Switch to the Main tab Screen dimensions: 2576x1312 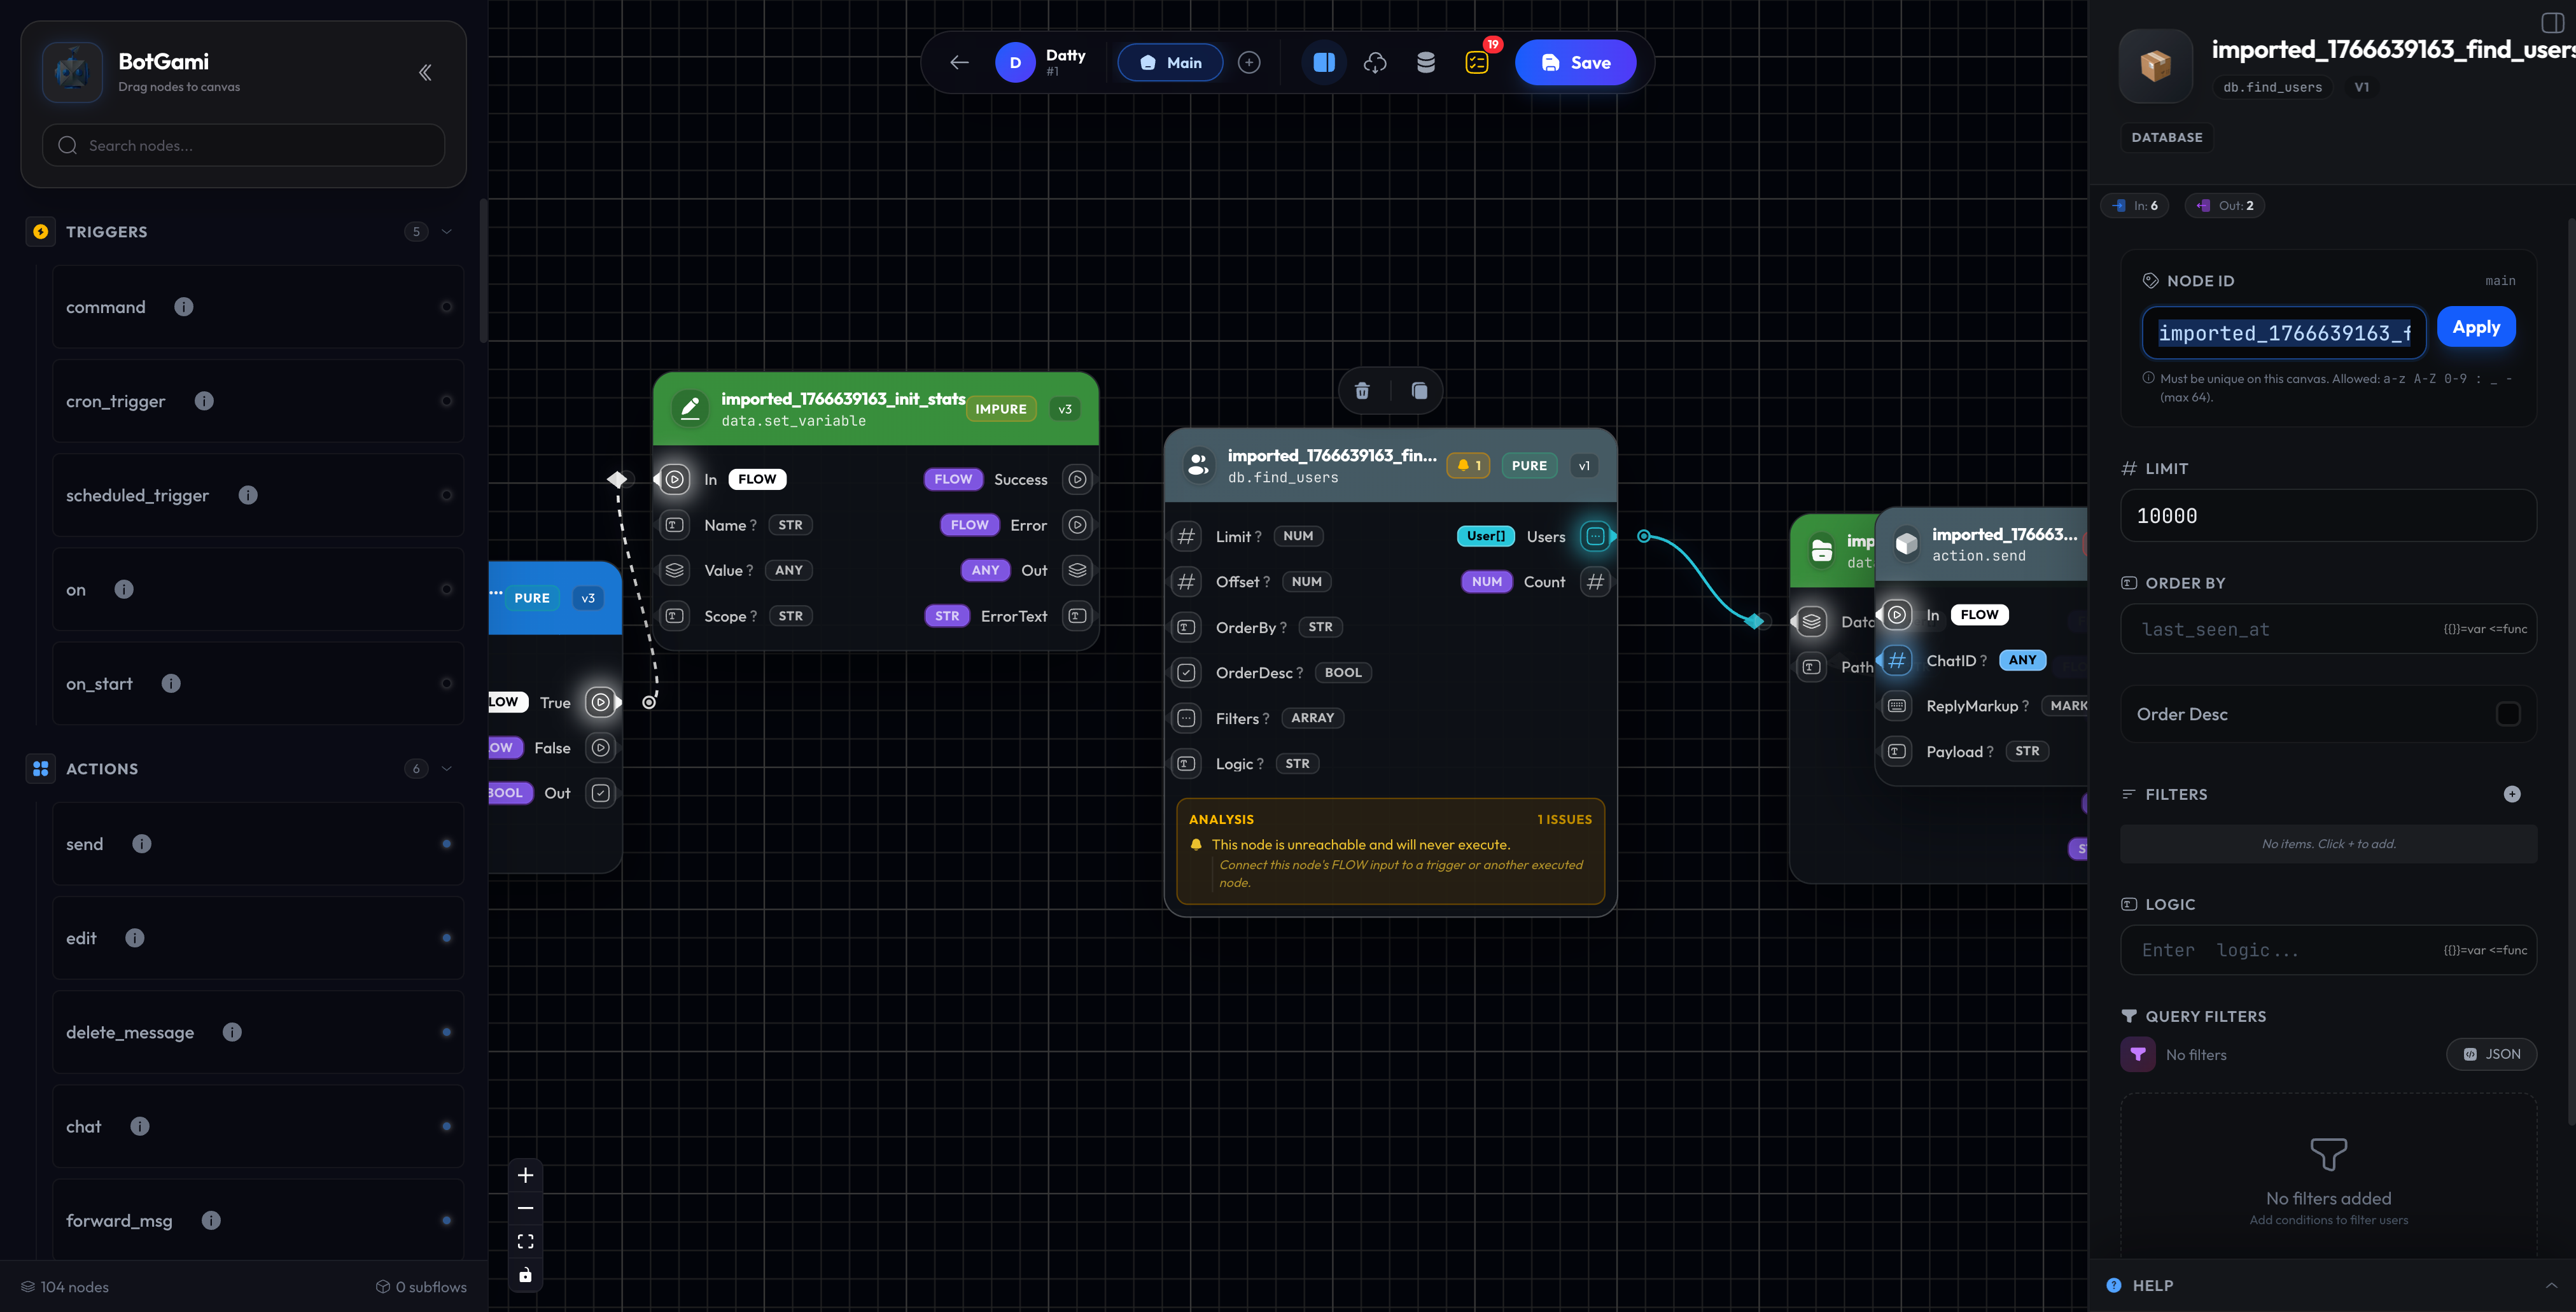[x=1170, y=62]
